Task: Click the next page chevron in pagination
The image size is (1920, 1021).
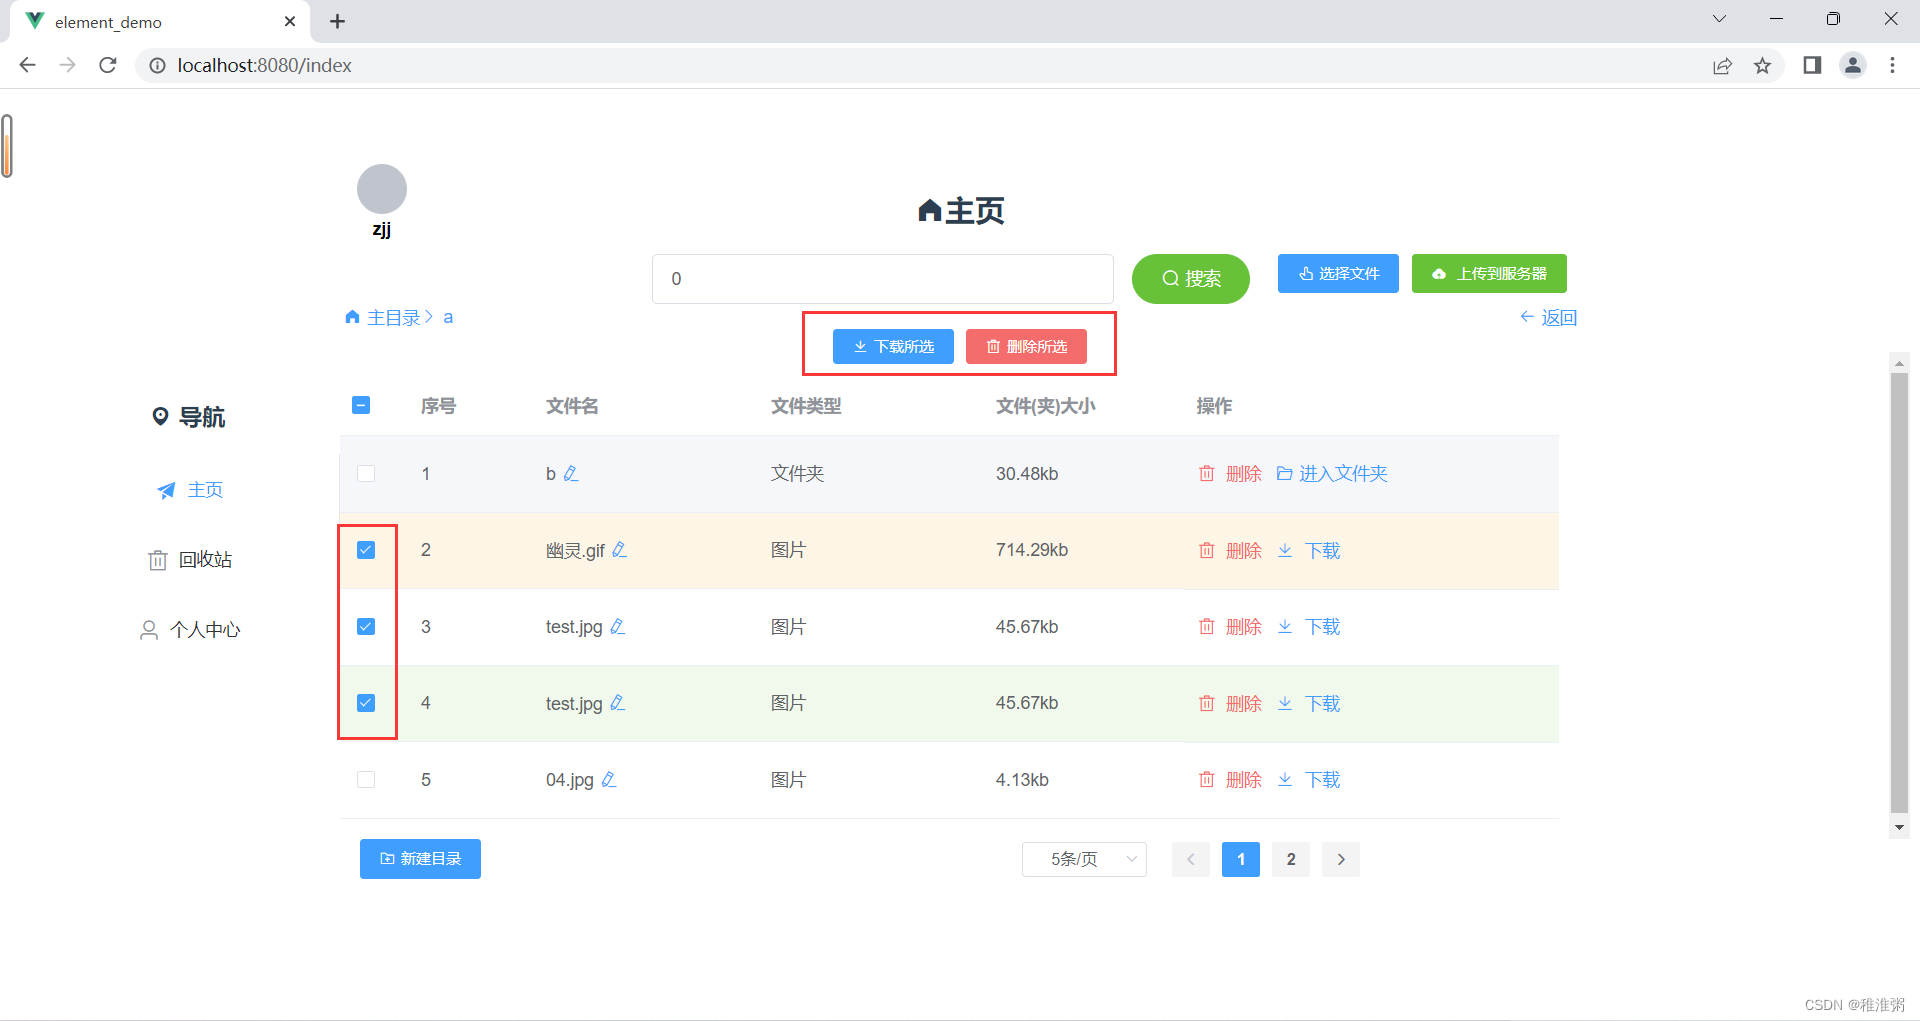Action: coord(1340,858)
